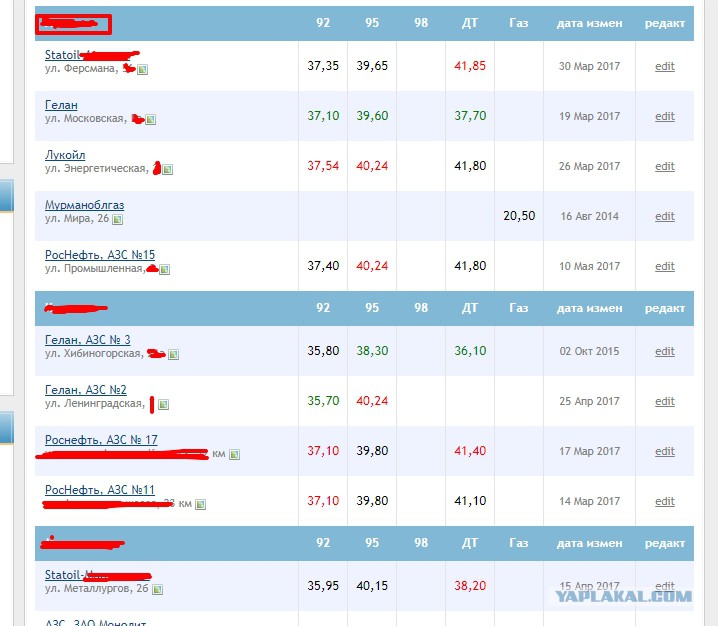
Task: Open map icon in РосНефть АЗС №11 row
Action: tap(200, 504)
